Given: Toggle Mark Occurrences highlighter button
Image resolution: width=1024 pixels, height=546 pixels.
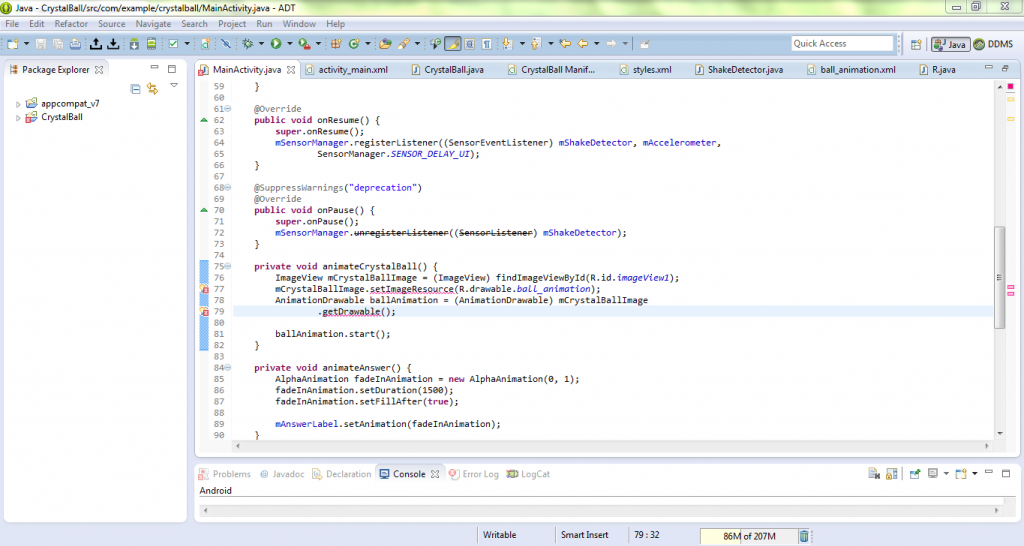Looking at the screenshot, I should [x=453, y=44].
